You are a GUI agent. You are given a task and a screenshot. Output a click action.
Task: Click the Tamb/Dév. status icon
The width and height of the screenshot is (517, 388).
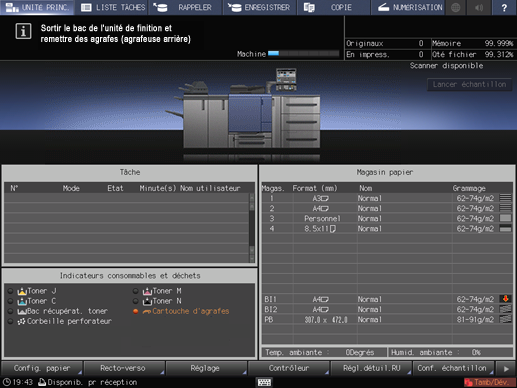point(489,382)
